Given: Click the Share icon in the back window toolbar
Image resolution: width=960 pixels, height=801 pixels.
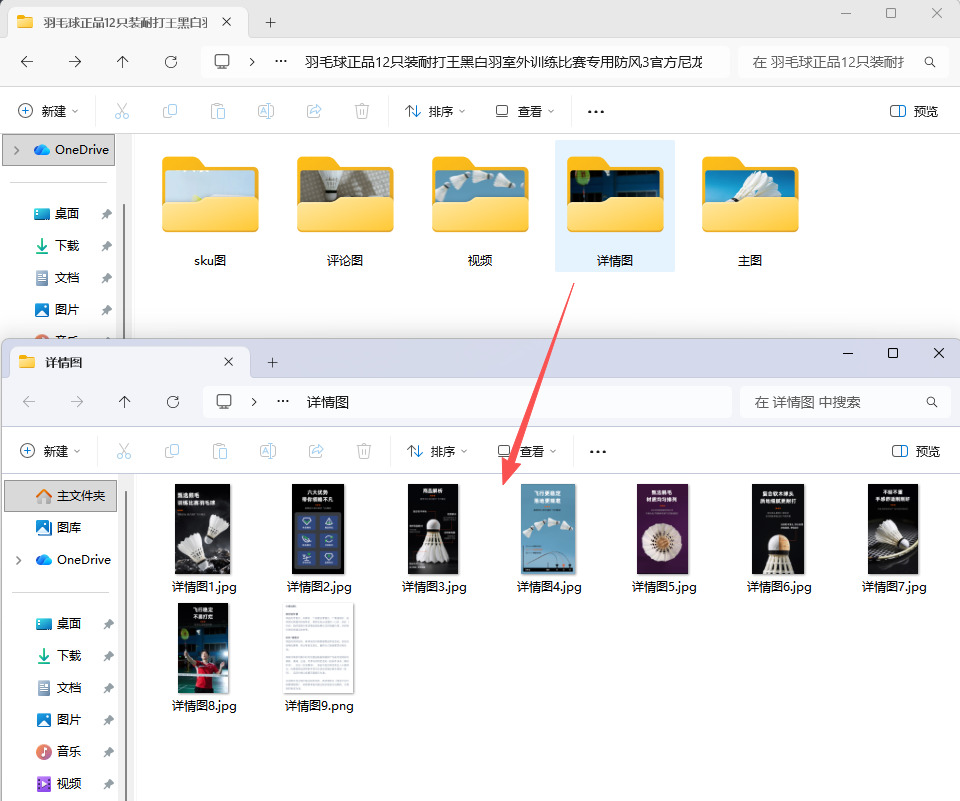Looking at the screenshot, I should click(314, 111).
